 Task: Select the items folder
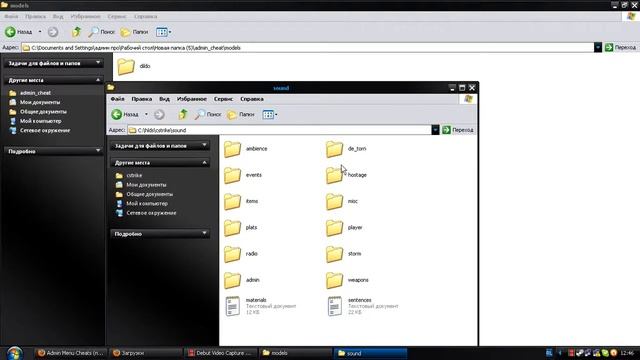tap(241, 201)
